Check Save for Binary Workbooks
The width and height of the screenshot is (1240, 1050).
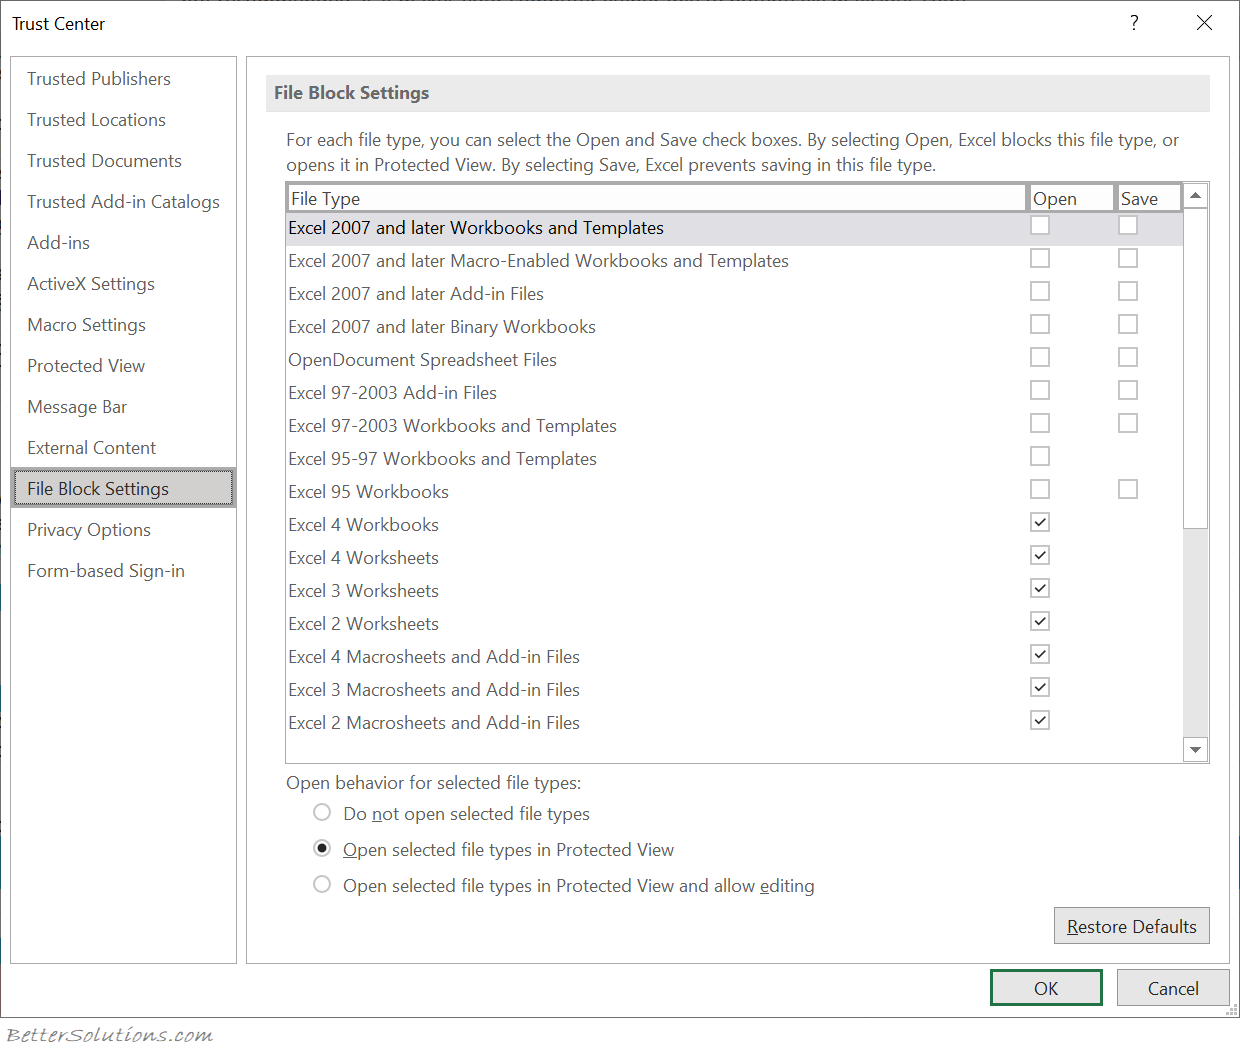[x=1128, y=324]
